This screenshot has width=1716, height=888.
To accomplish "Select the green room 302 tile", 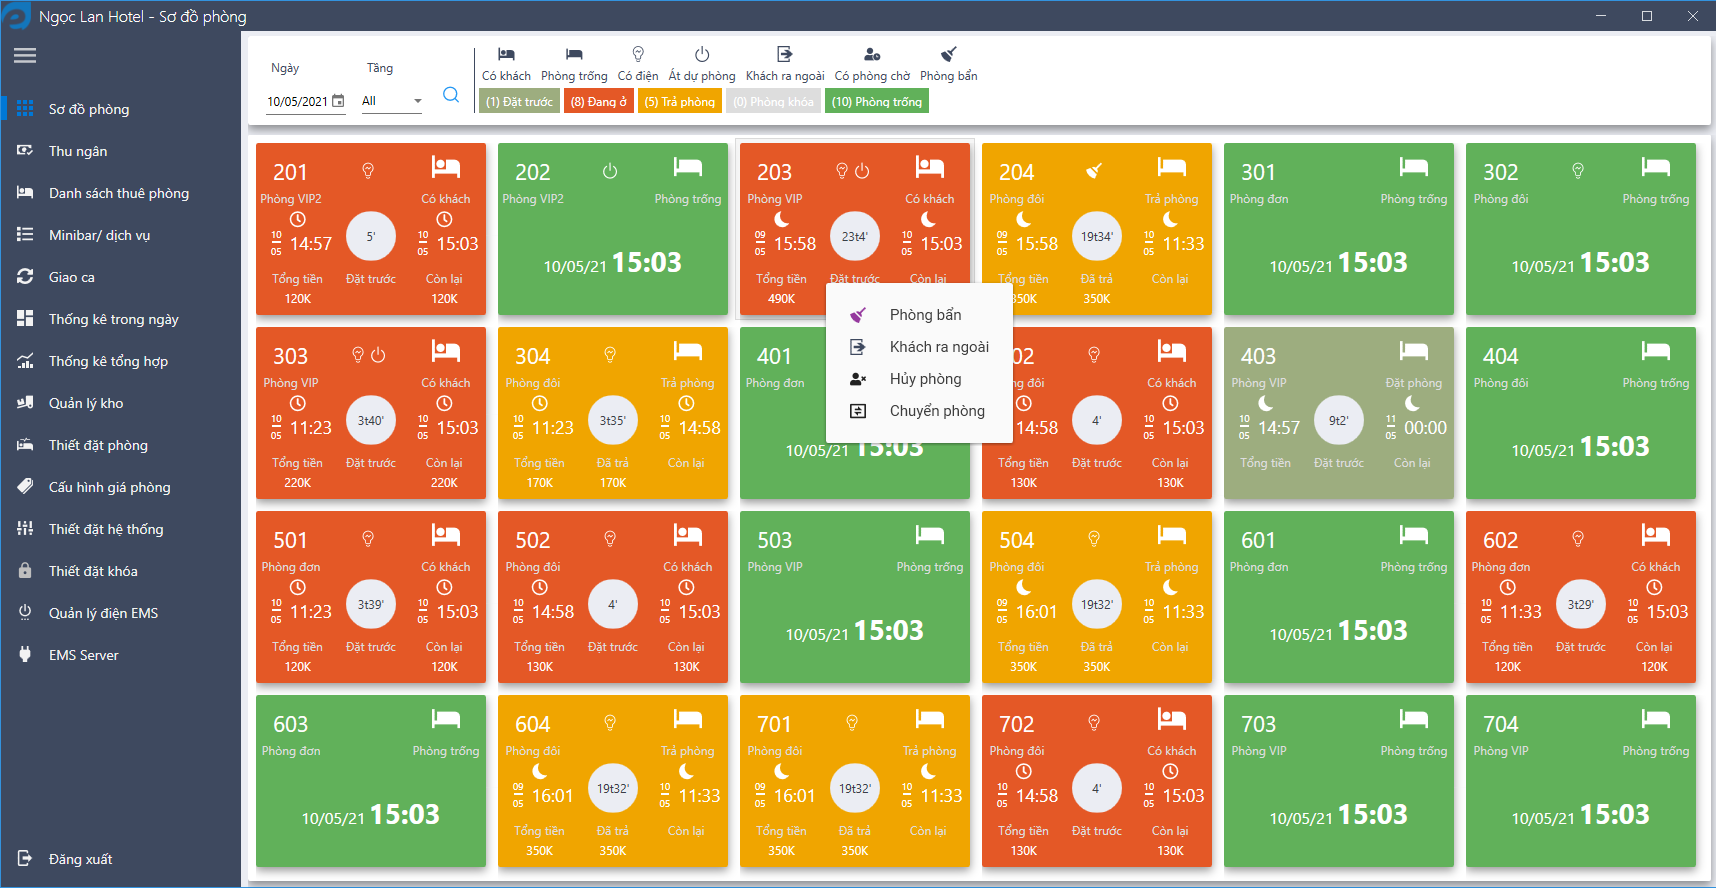I will [1581, 229].
